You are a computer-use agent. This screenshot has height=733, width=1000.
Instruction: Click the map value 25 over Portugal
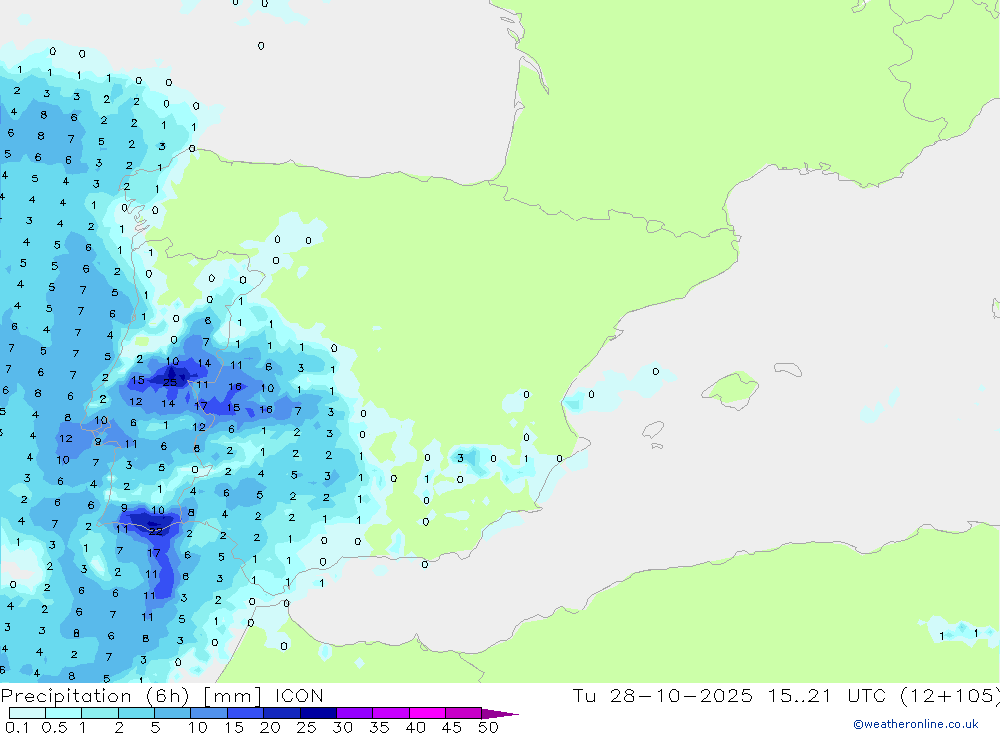pyautogui.click(x=170, y=382)
